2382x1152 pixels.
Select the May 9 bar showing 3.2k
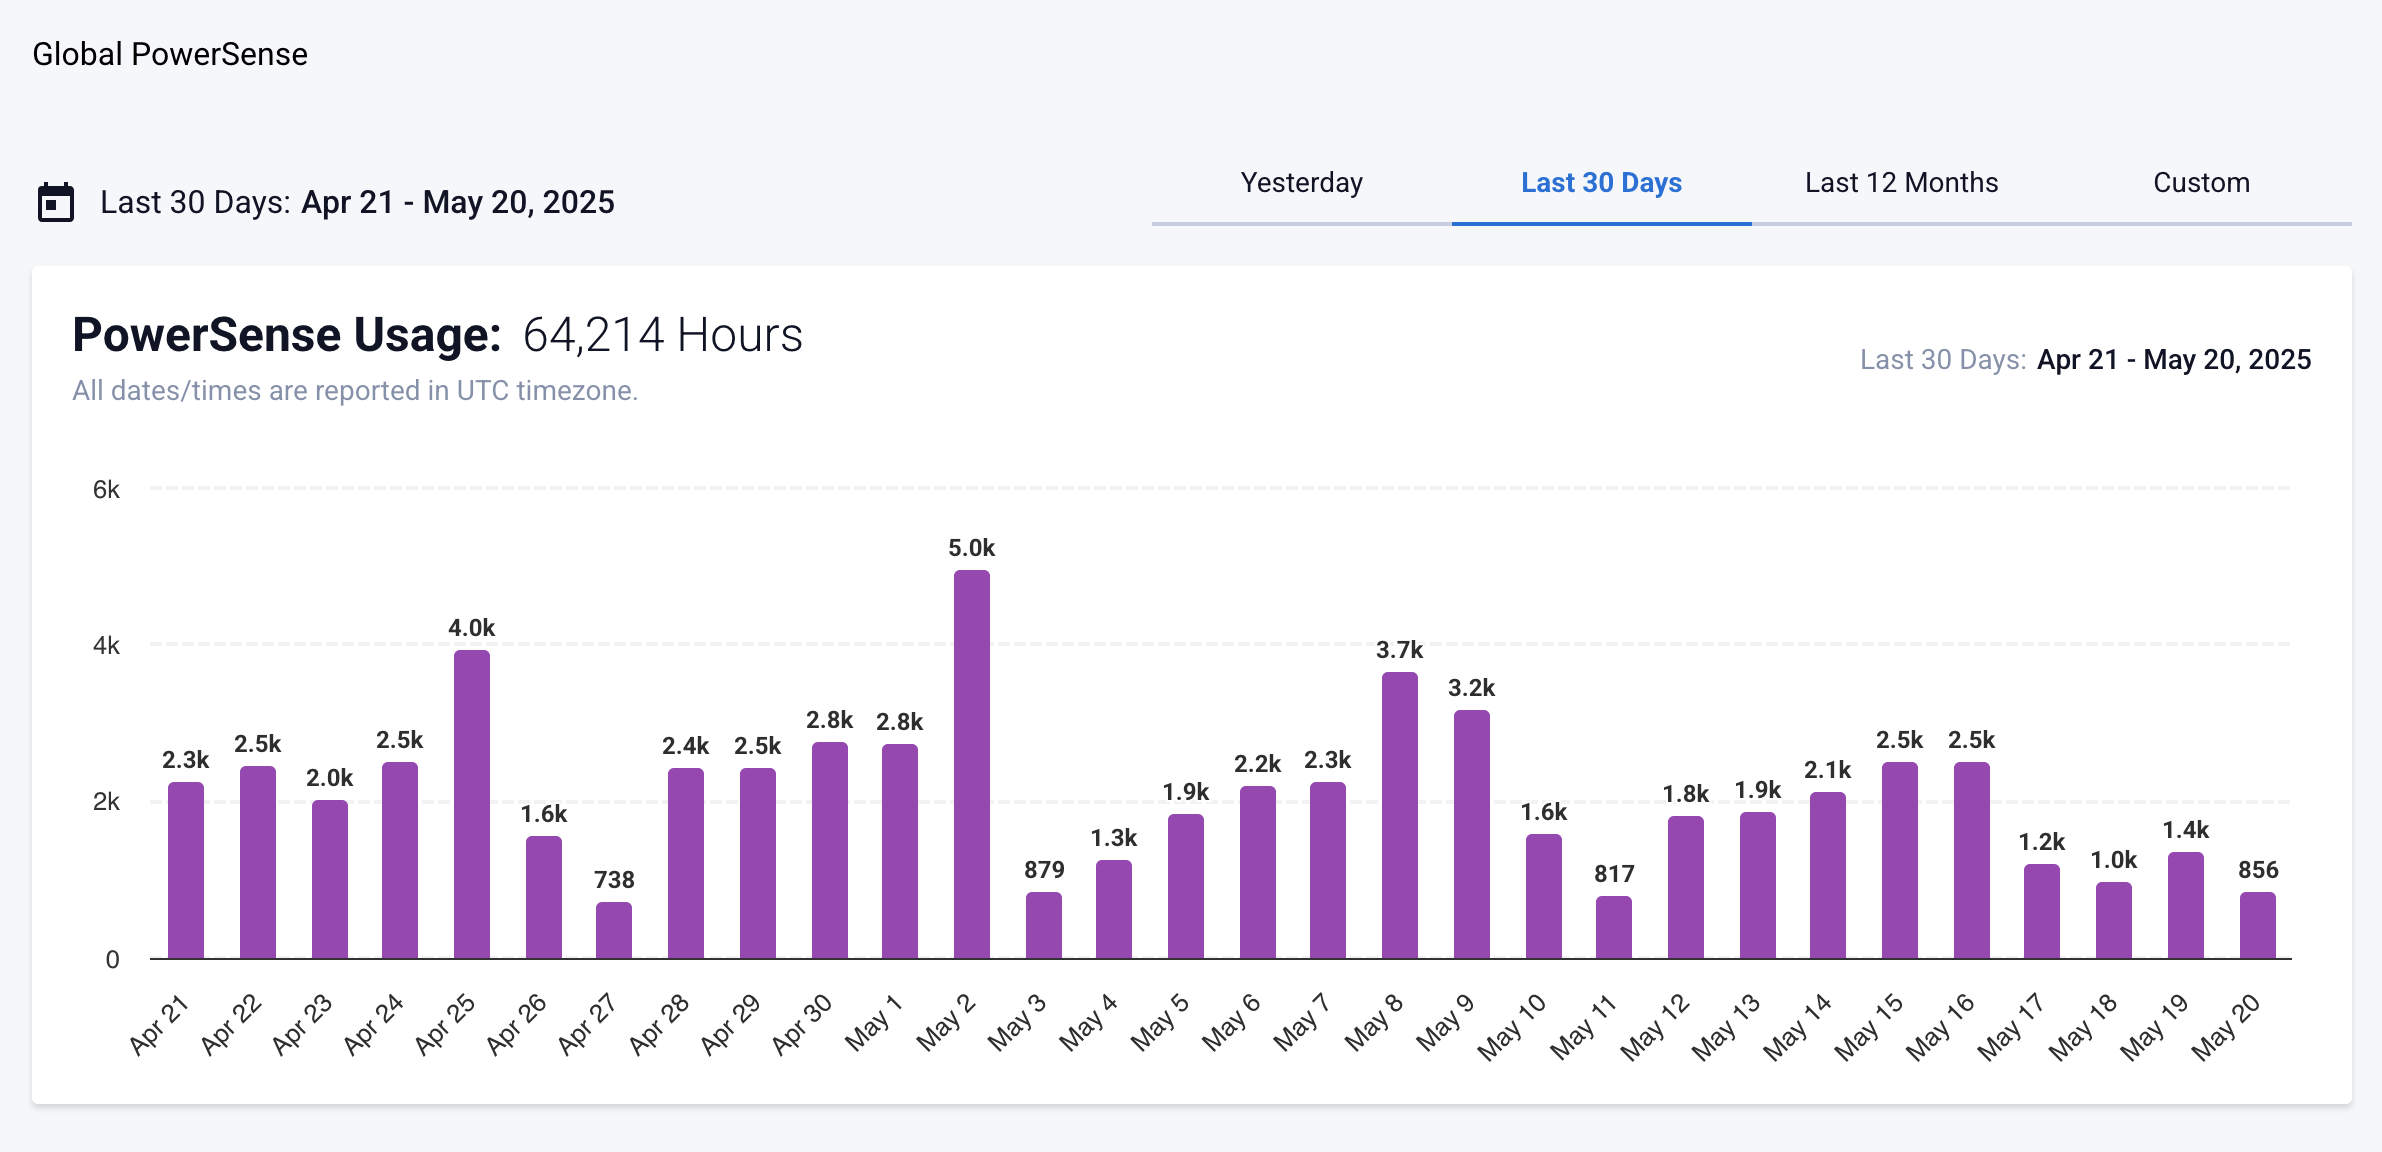click(x=1471, y=835)
